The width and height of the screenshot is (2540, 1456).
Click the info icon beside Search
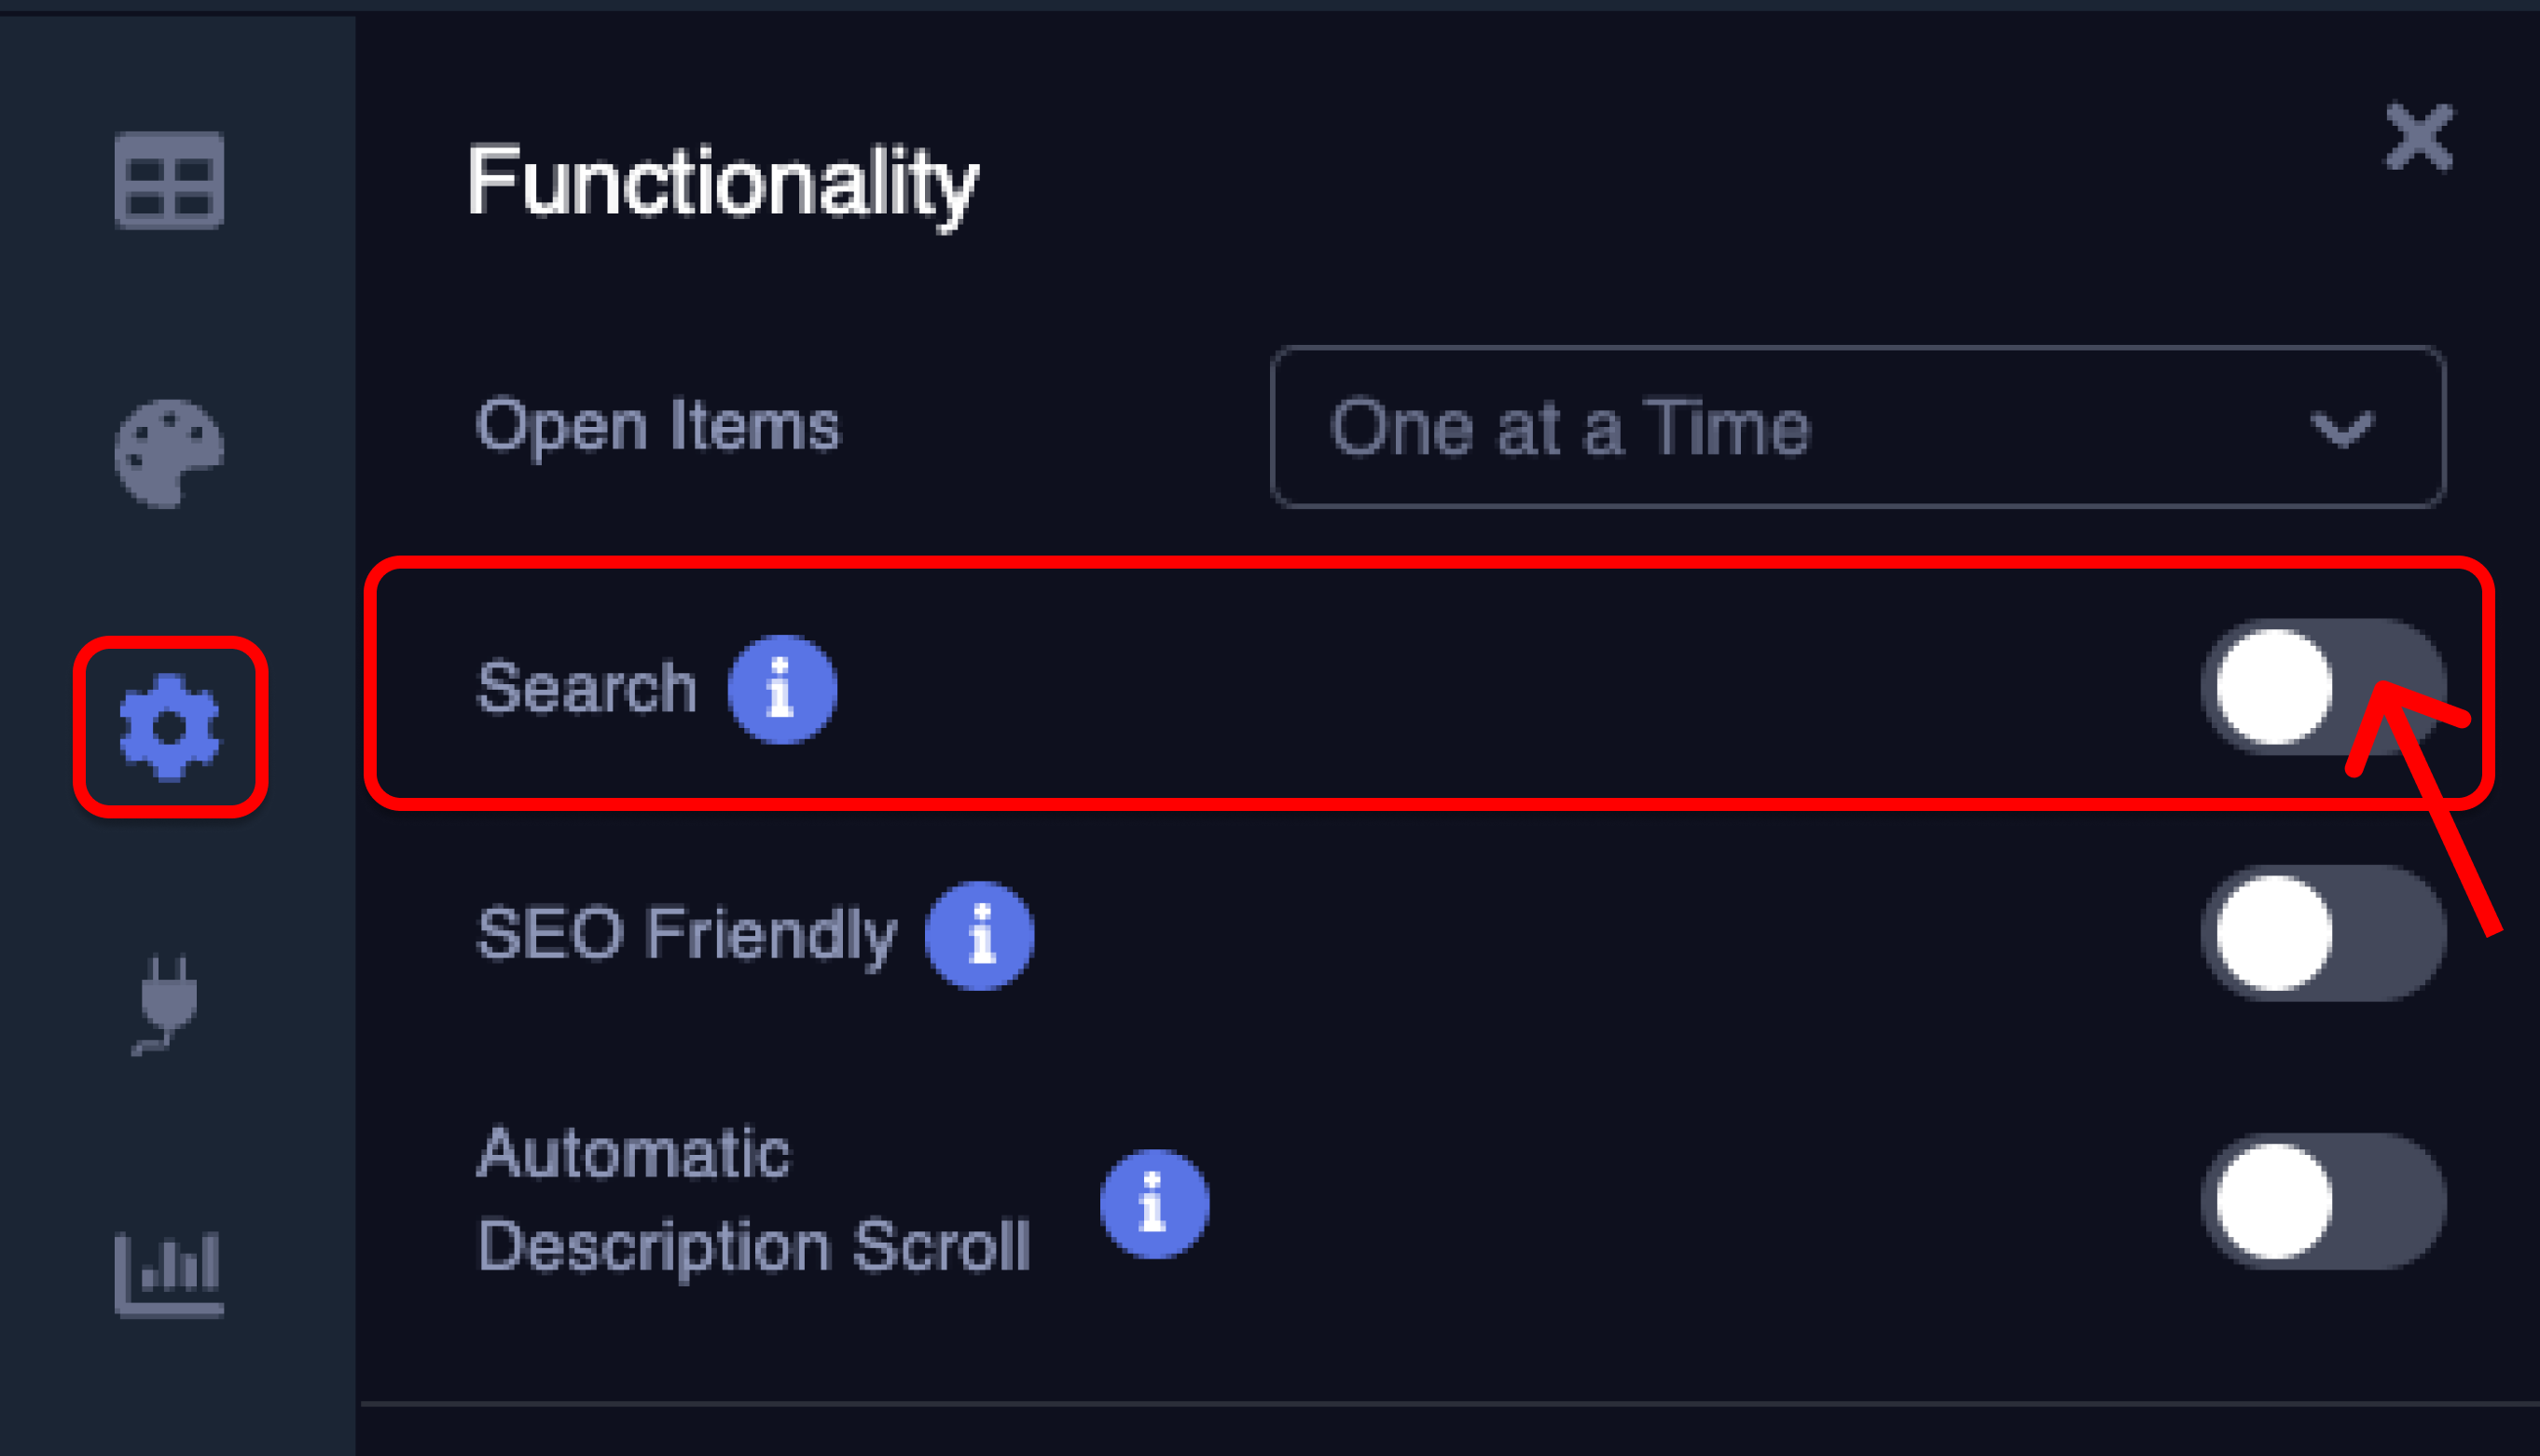click(x=782, y=689)
